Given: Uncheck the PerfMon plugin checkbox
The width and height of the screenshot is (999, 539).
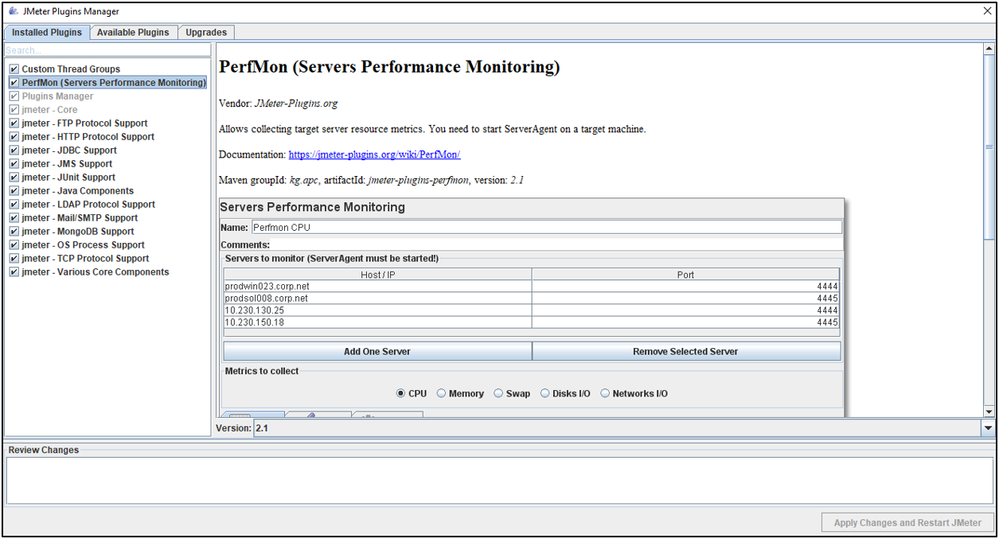Looking at the screenshot, I should click(x=14, y=82).
